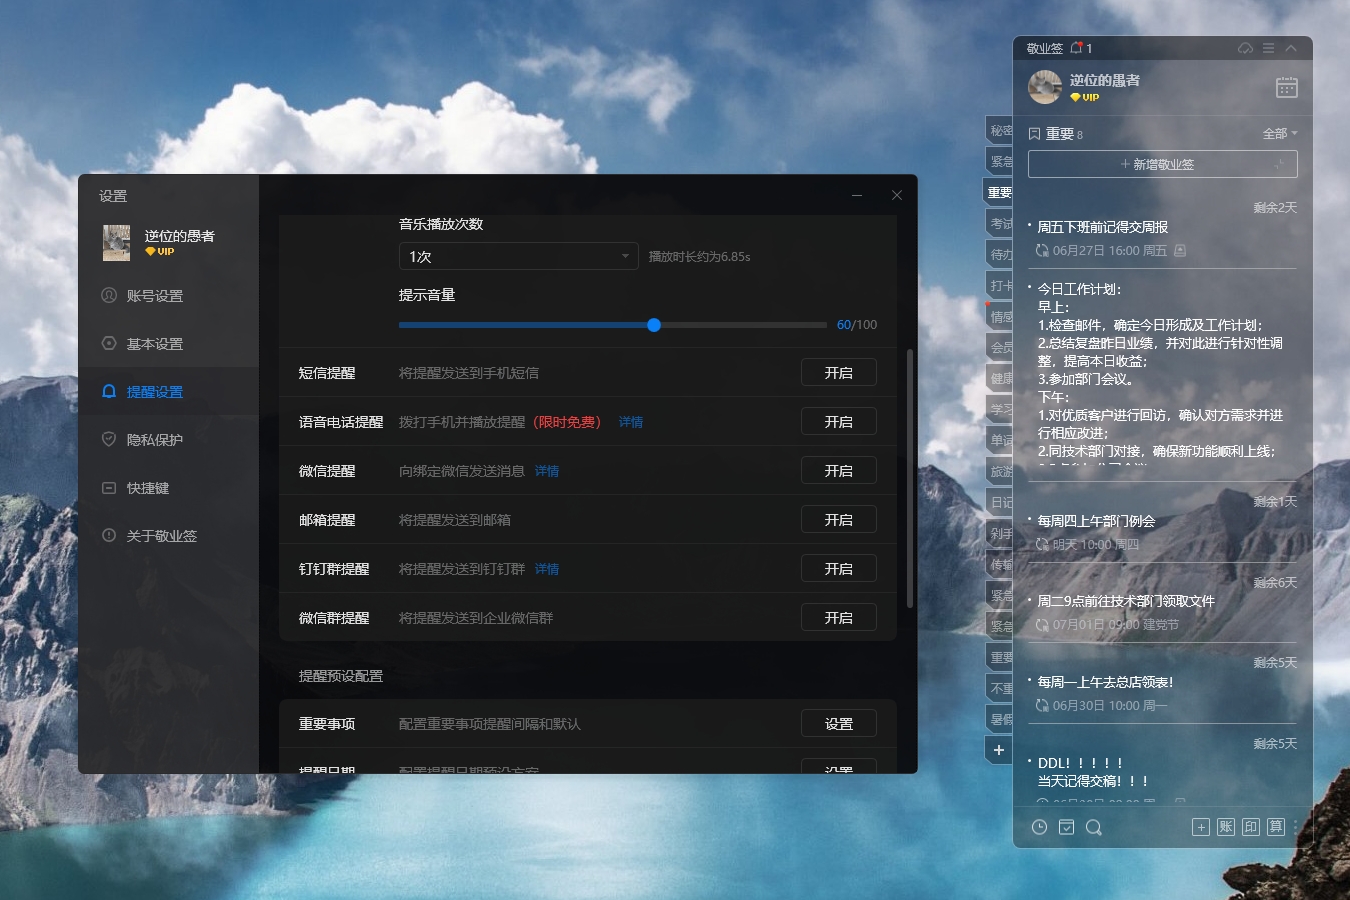Click the 算 calculator tool icon
The height and width of the screenshot is (900, 1350).
pyautogui.click(x=1276, y=827)
